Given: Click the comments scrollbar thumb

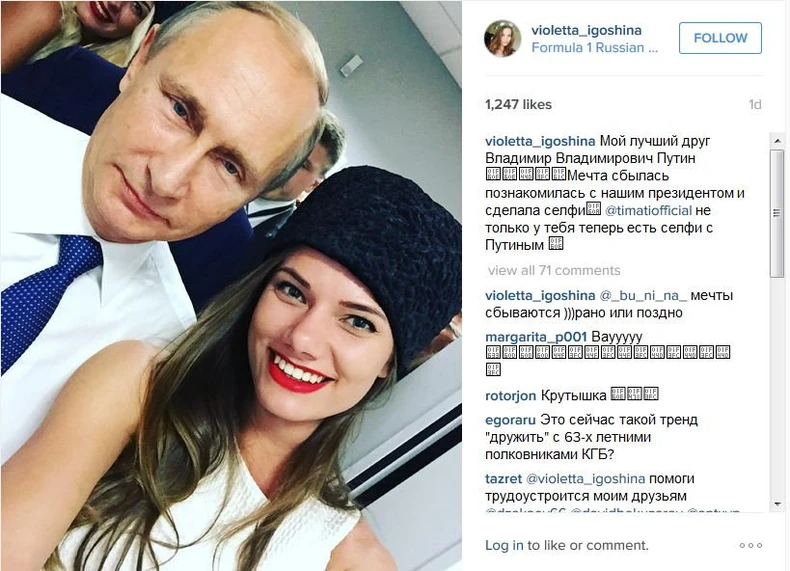Looking at the screenshot, I should click(x=777, y=213).
